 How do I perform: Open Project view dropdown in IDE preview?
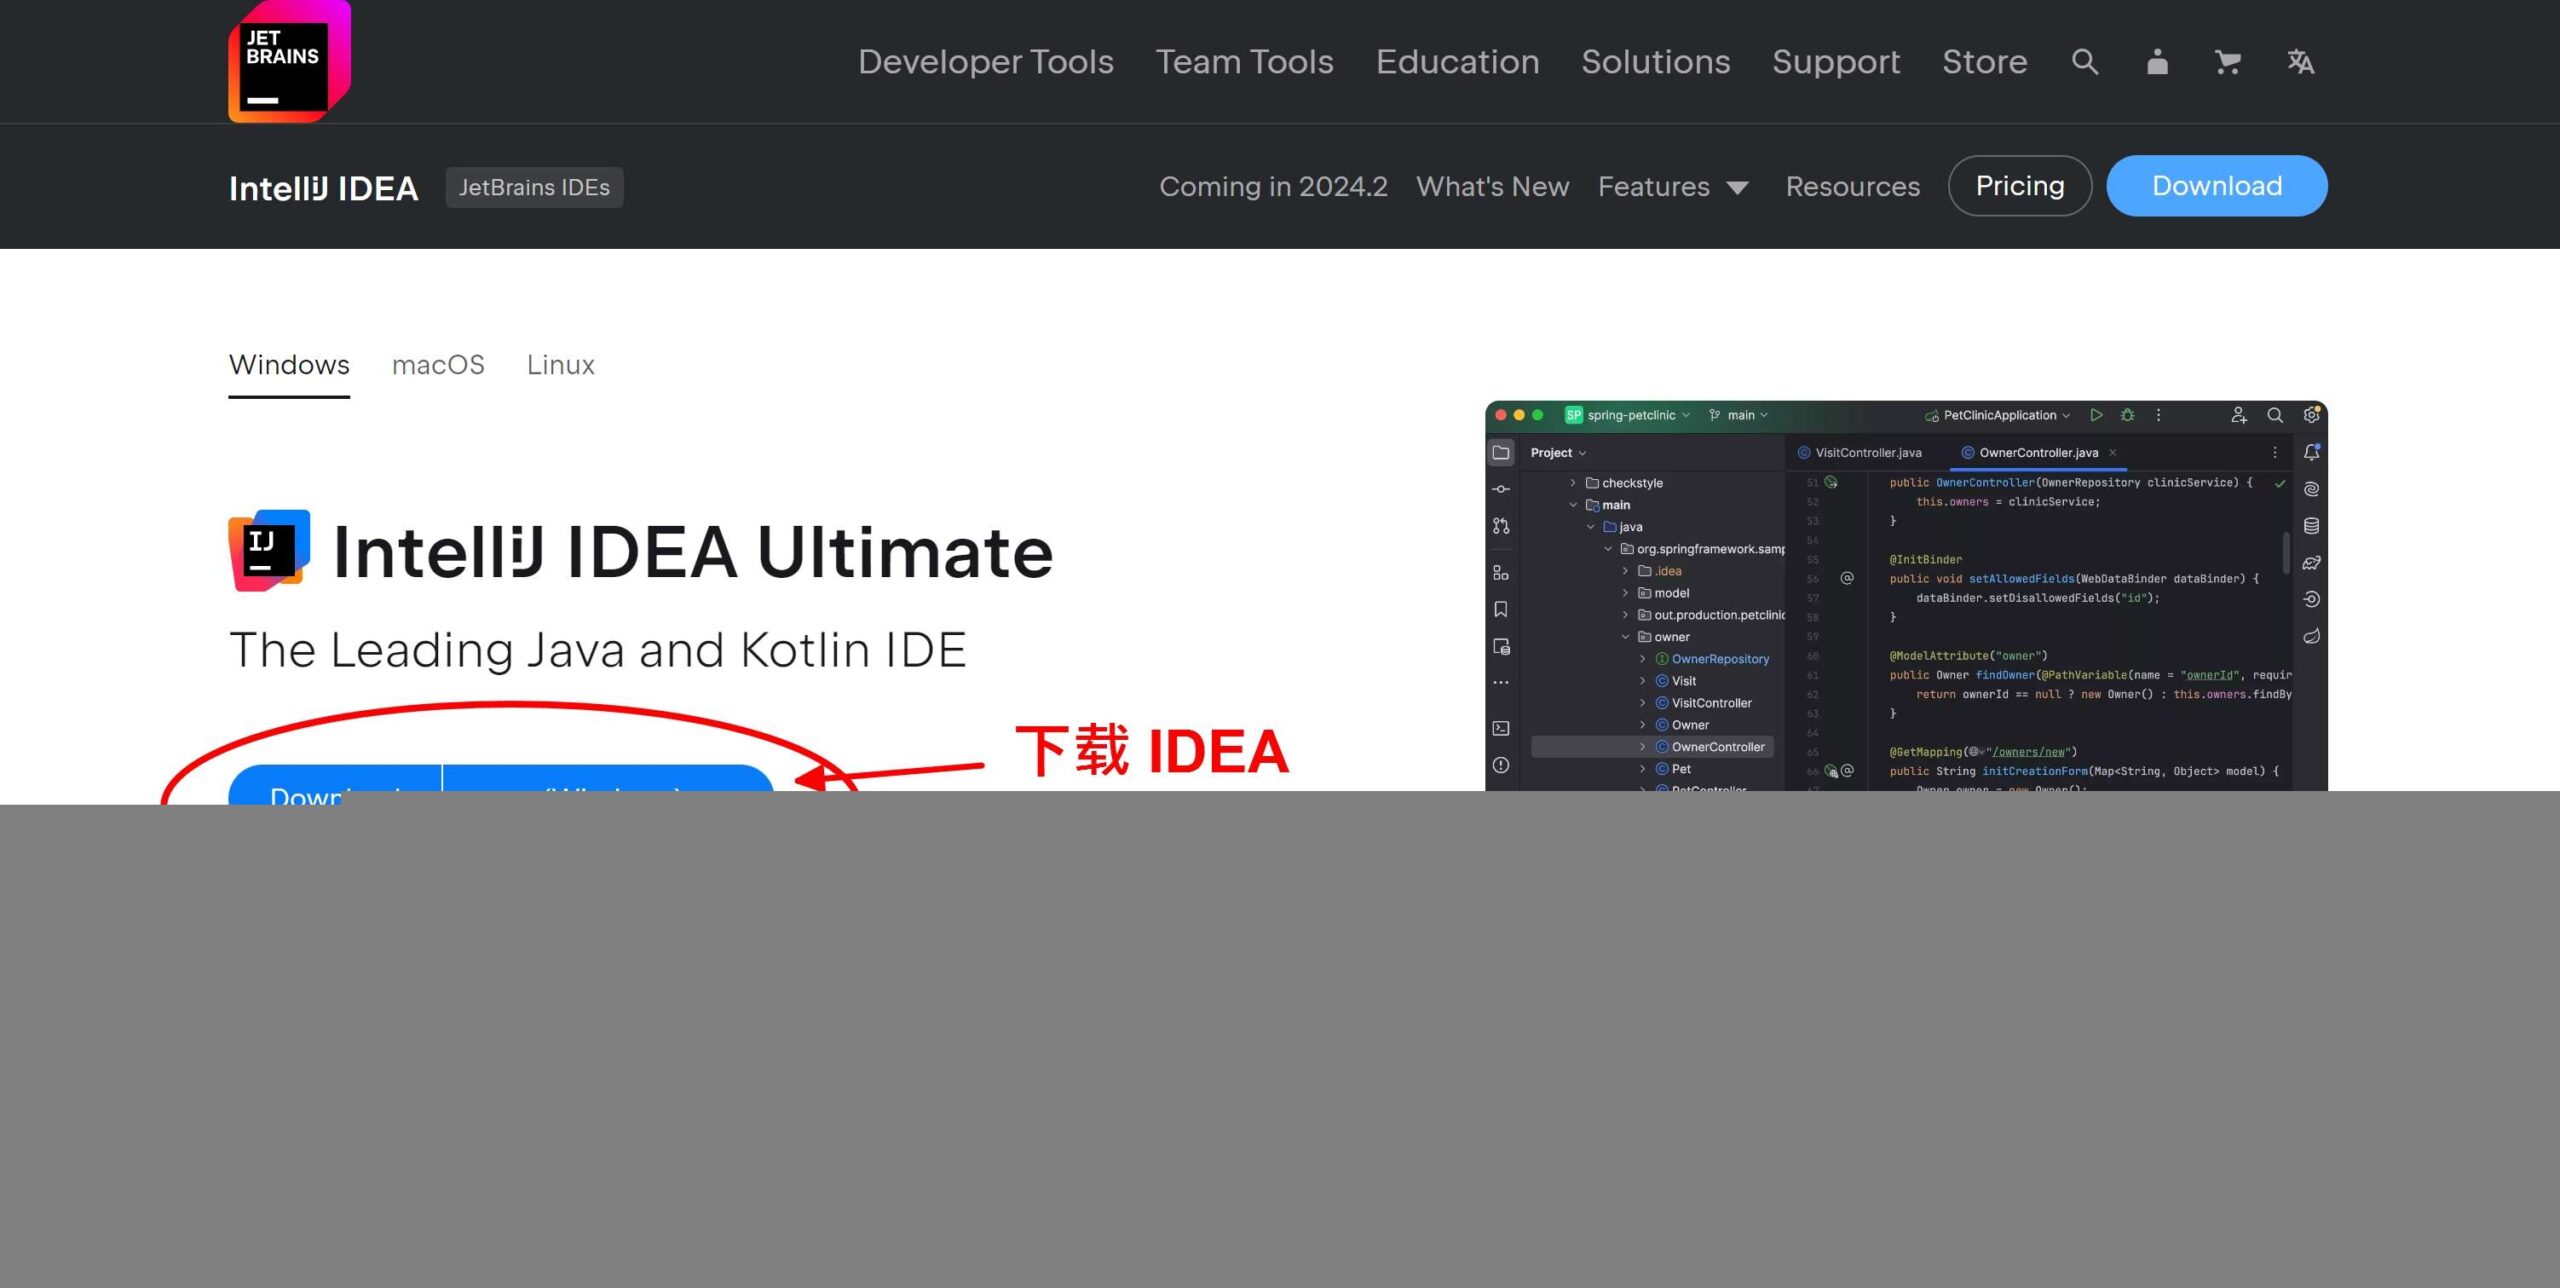coord(1558,453)
